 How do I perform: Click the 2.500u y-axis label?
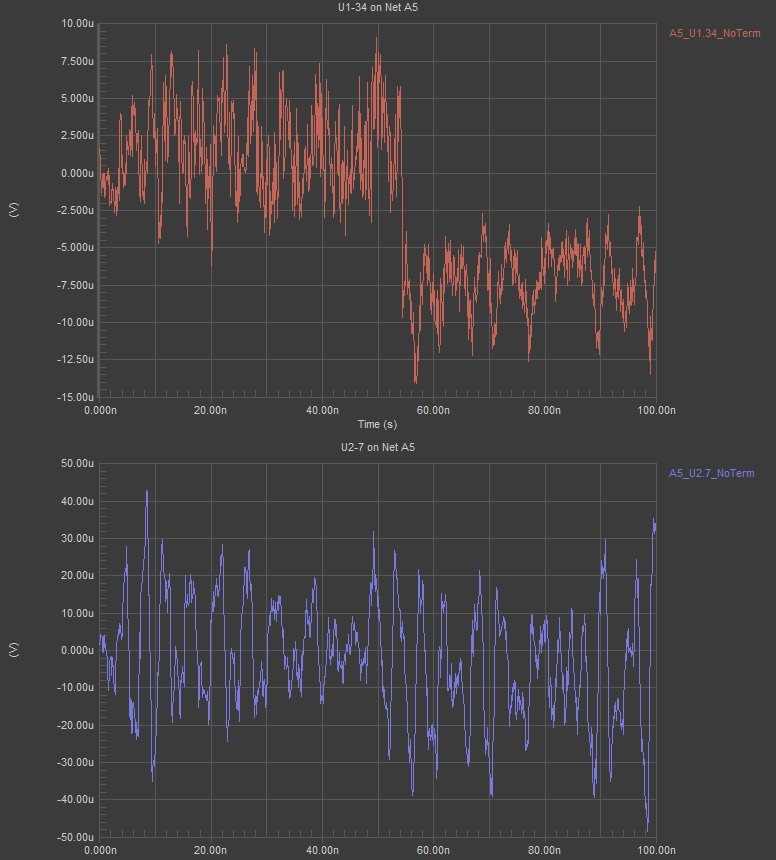(x=77, y=135)
